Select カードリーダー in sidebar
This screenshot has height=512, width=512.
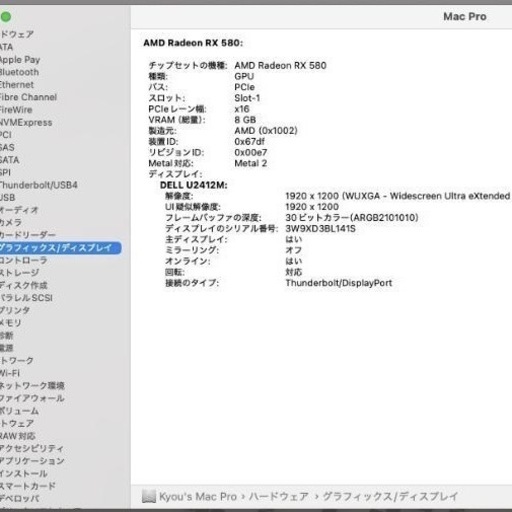[x=28, y=235]
